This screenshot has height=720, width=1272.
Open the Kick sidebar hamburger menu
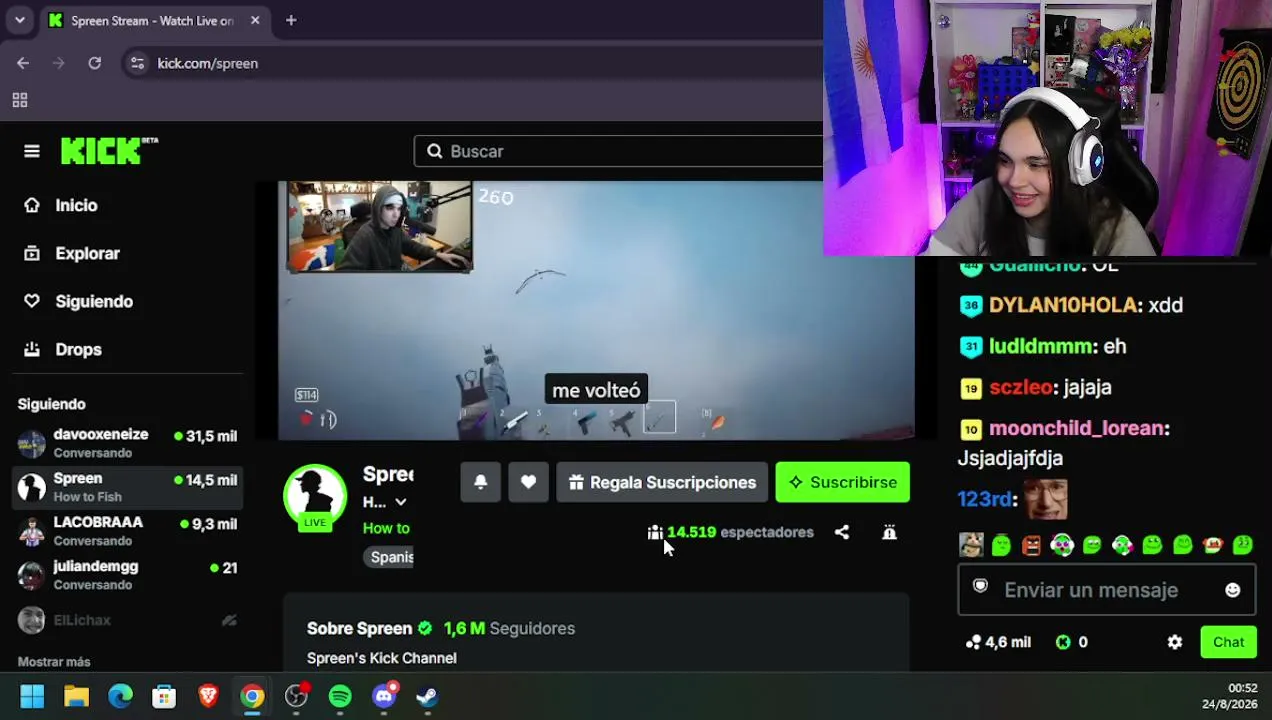click(x=32, y=151)
